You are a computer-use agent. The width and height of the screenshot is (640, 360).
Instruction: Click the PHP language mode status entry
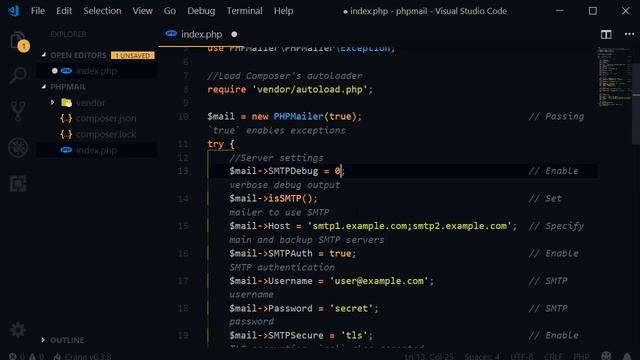(x=581, y=356)
